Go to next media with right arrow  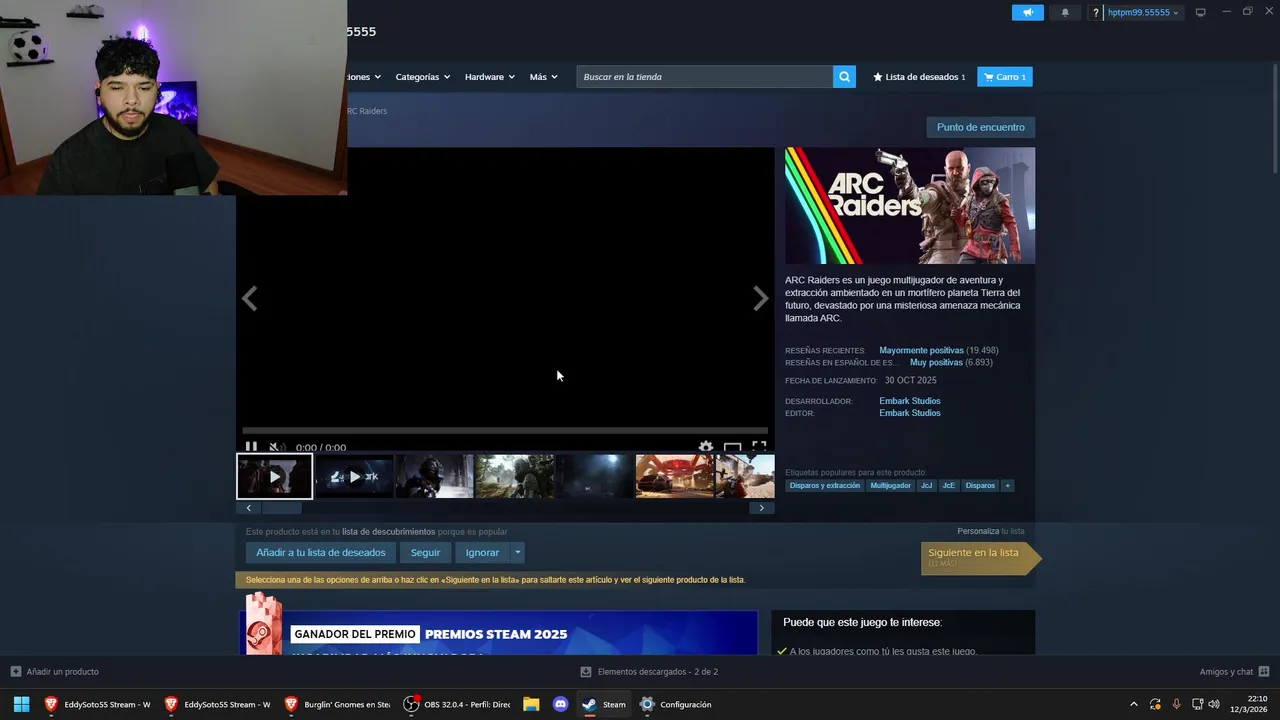[x=761, y=298]
